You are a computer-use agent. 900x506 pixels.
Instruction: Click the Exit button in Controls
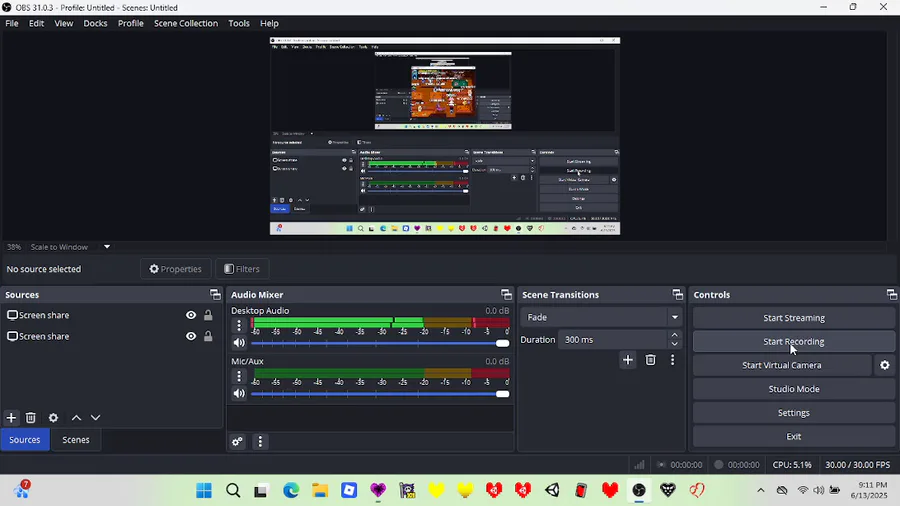(x=794, y=437)
